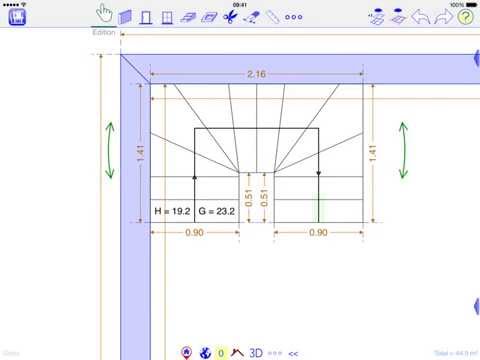This screenshot has height=360, width=480.
Task: Tap the roof icon in bottom bar
Action: 237,352
